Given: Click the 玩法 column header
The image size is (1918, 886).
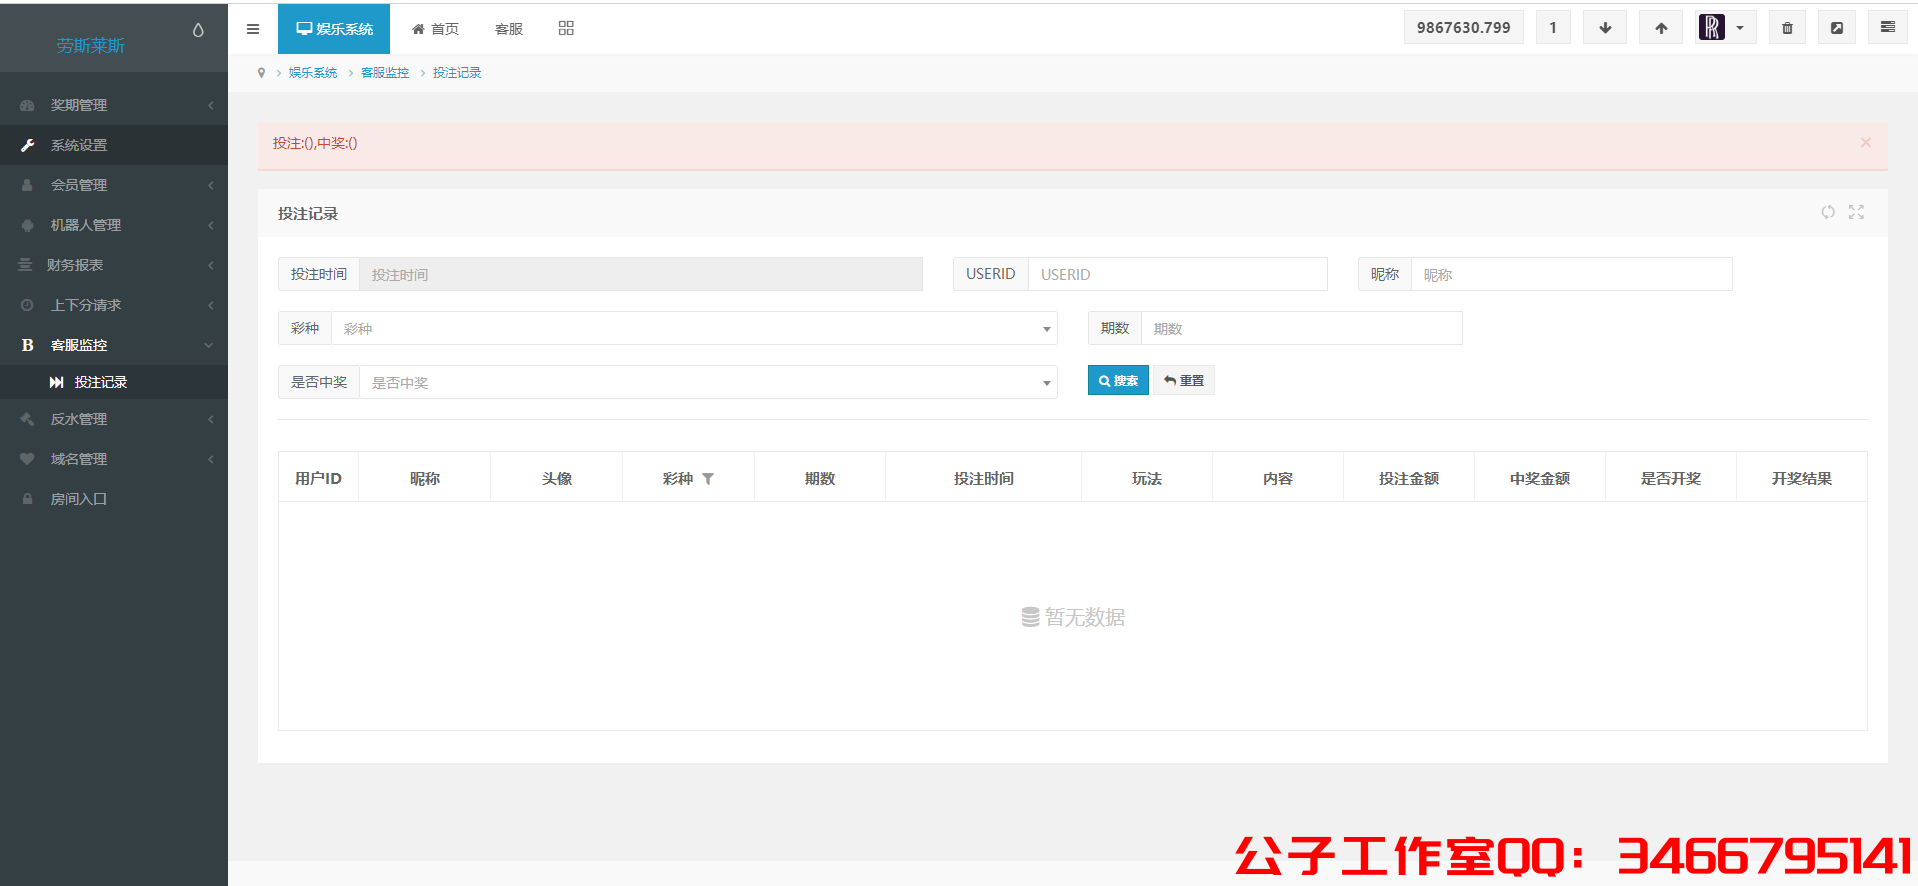Looking at the screenshot, I should (x=1147, y=478).
